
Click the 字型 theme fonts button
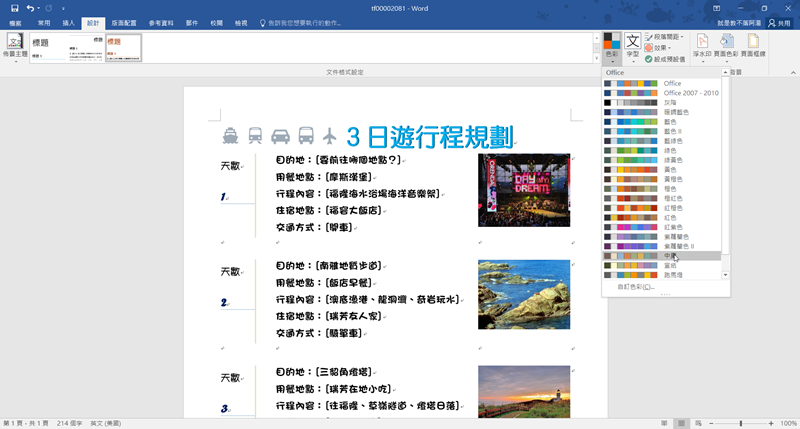[x=633, y=47]
